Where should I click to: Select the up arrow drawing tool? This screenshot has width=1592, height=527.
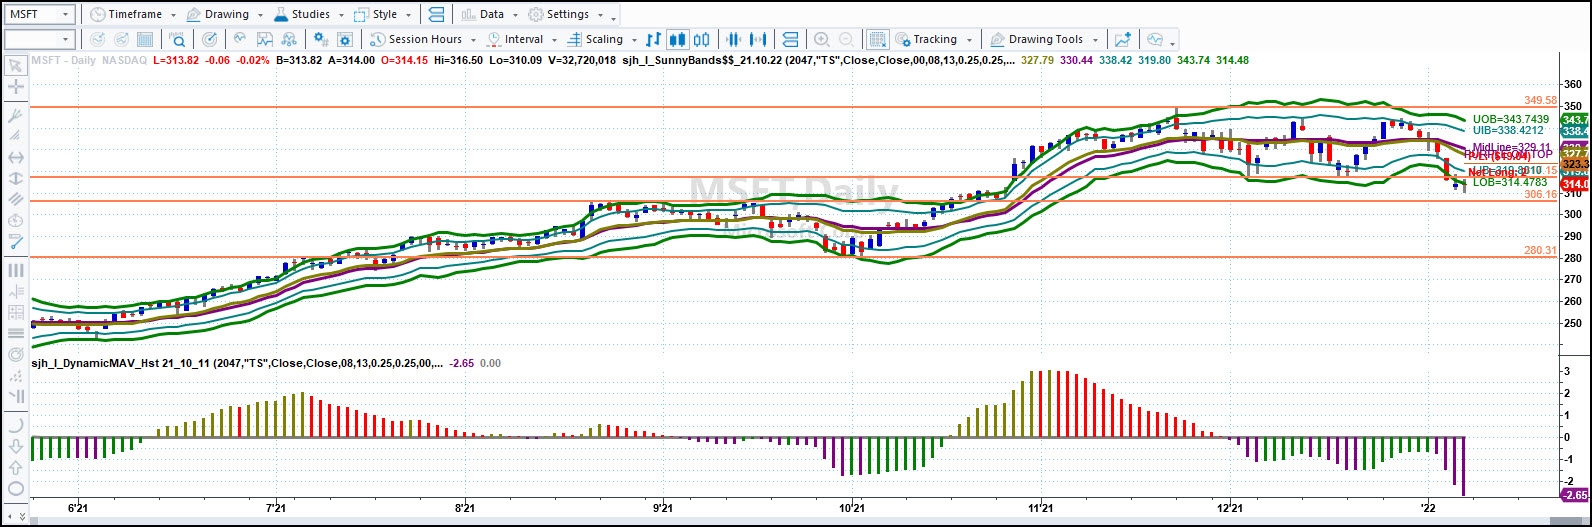[x=16, y=466]
